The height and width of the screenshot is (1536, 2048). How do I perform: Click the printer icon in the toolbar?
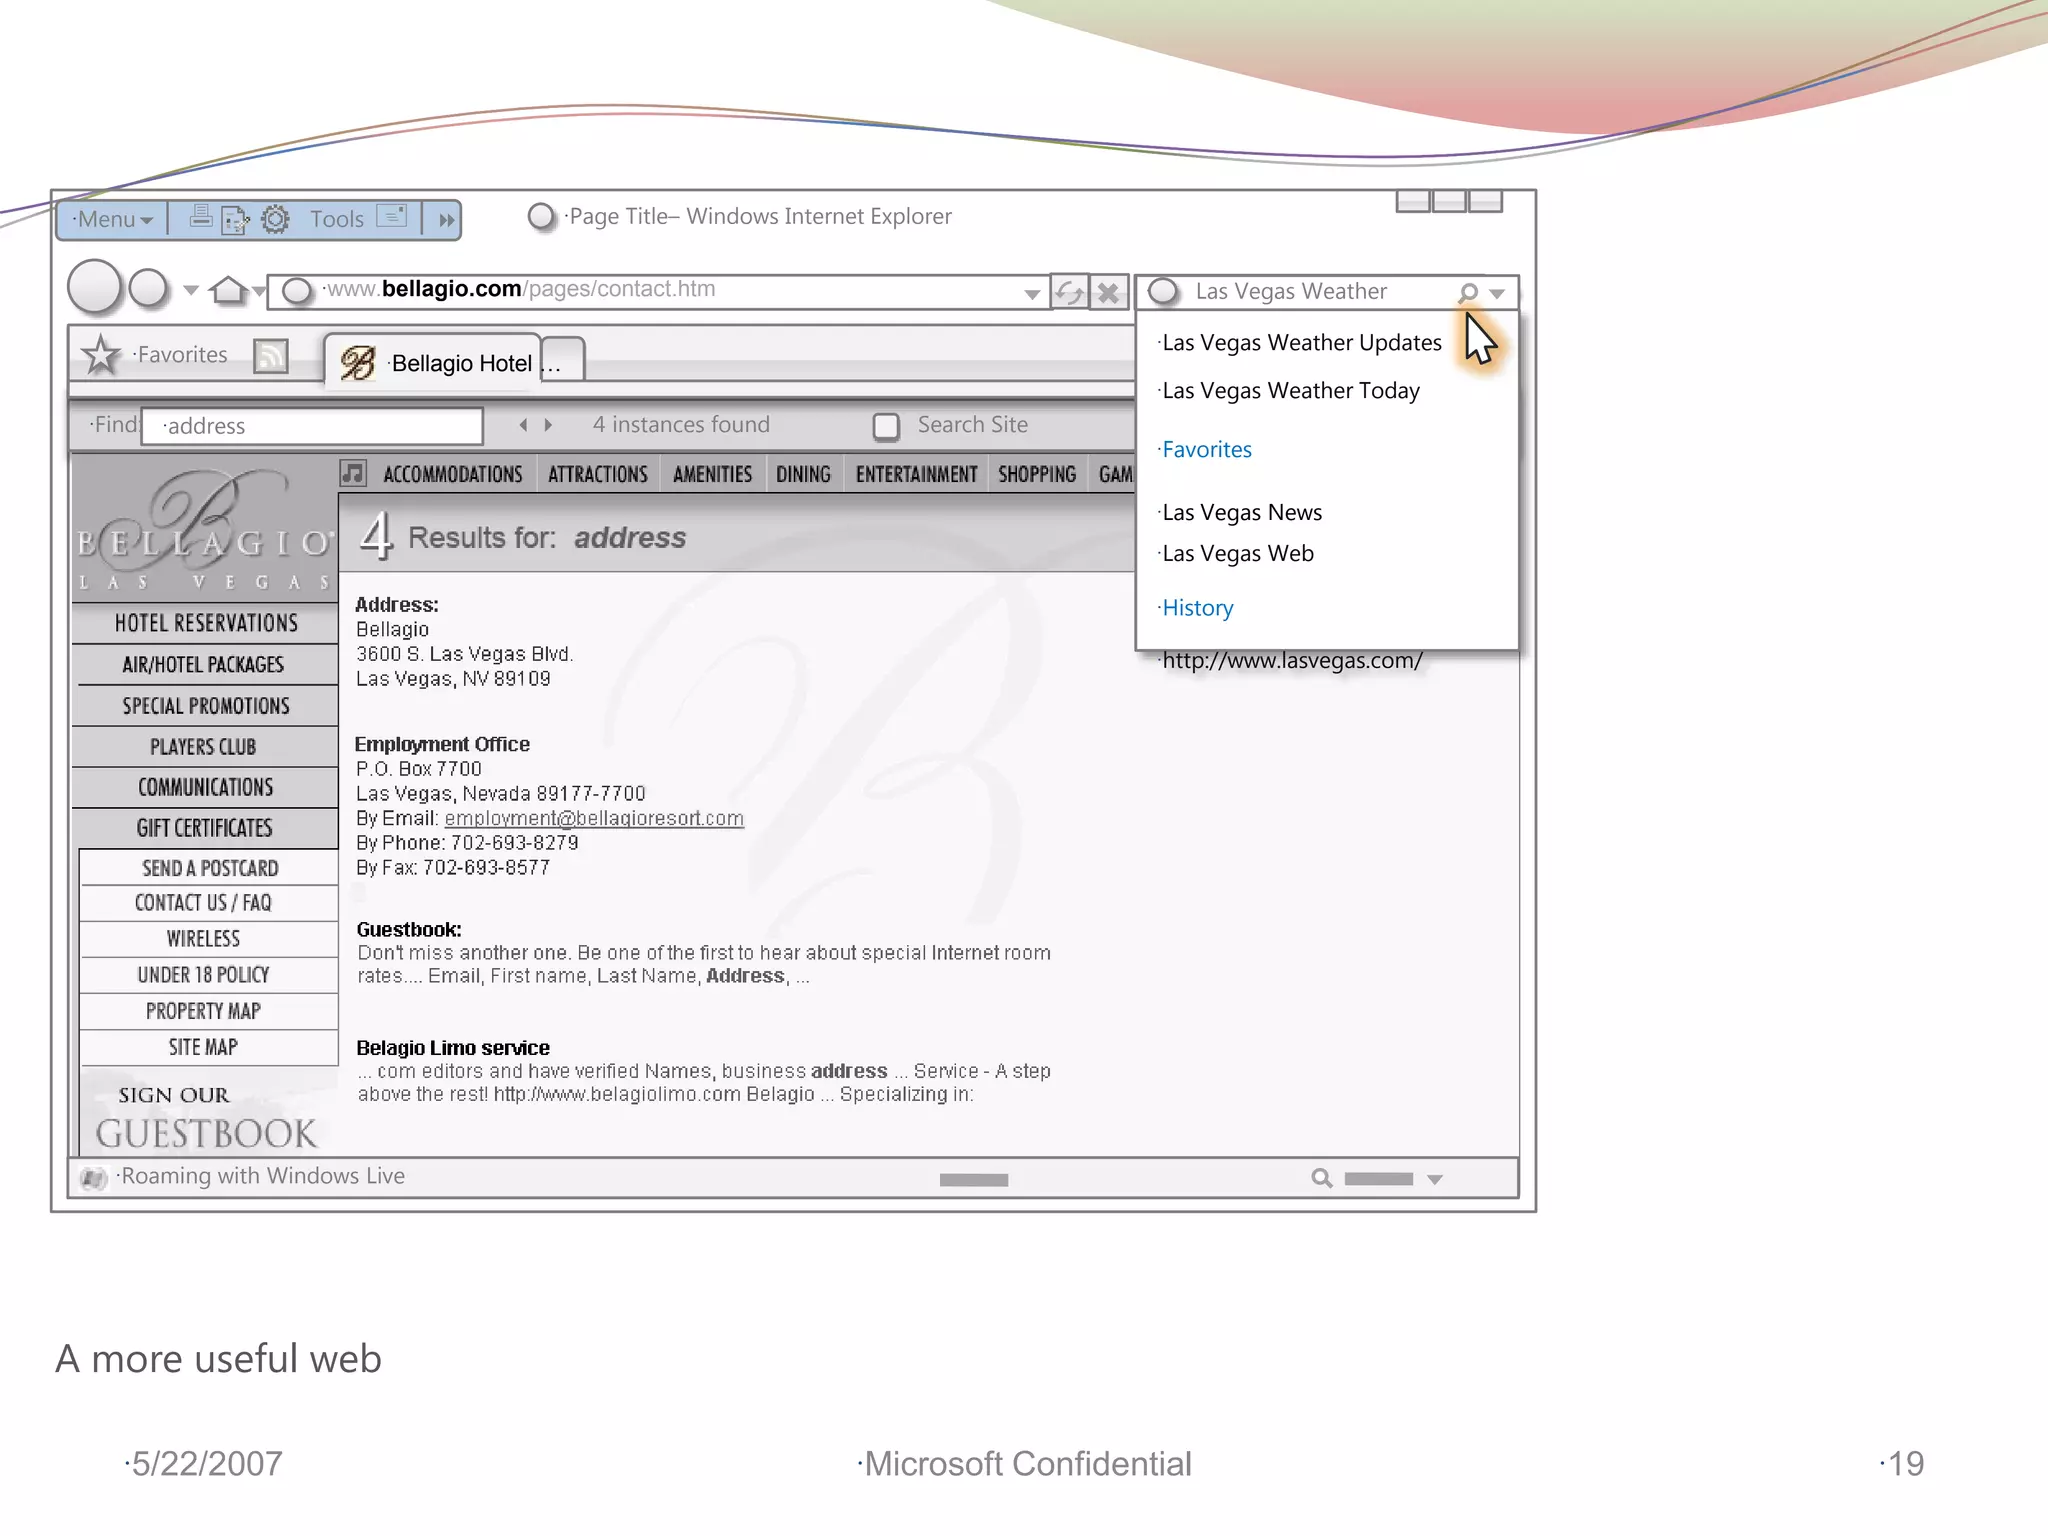(x=201, y=216)
